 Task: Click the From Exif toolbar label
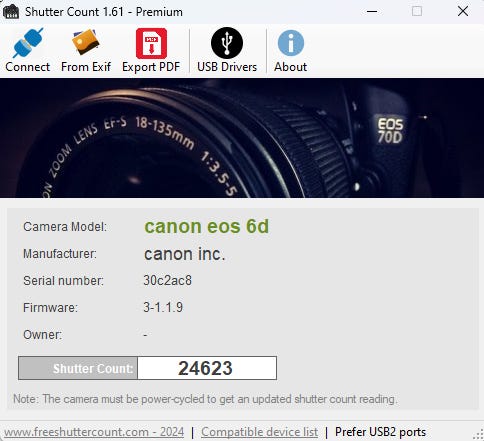point(86,67)
